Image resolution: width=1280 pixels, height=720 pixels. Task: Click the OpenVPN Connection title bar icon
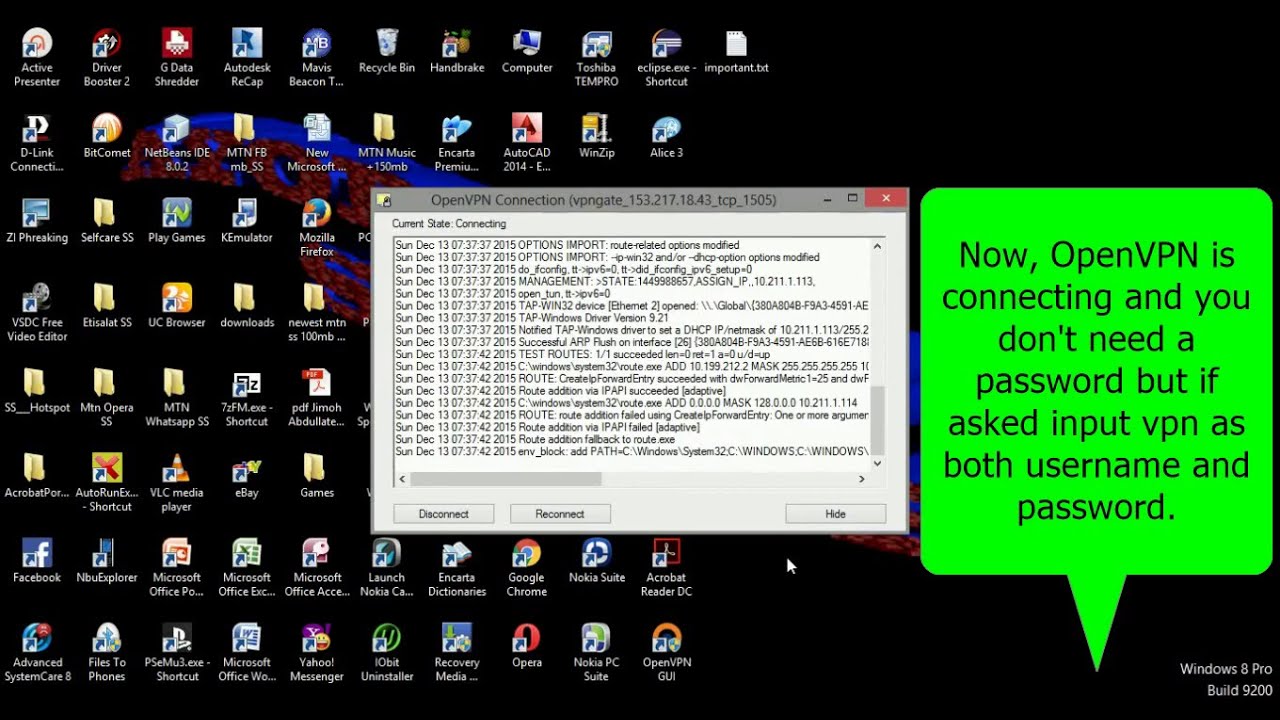point(385,200)
